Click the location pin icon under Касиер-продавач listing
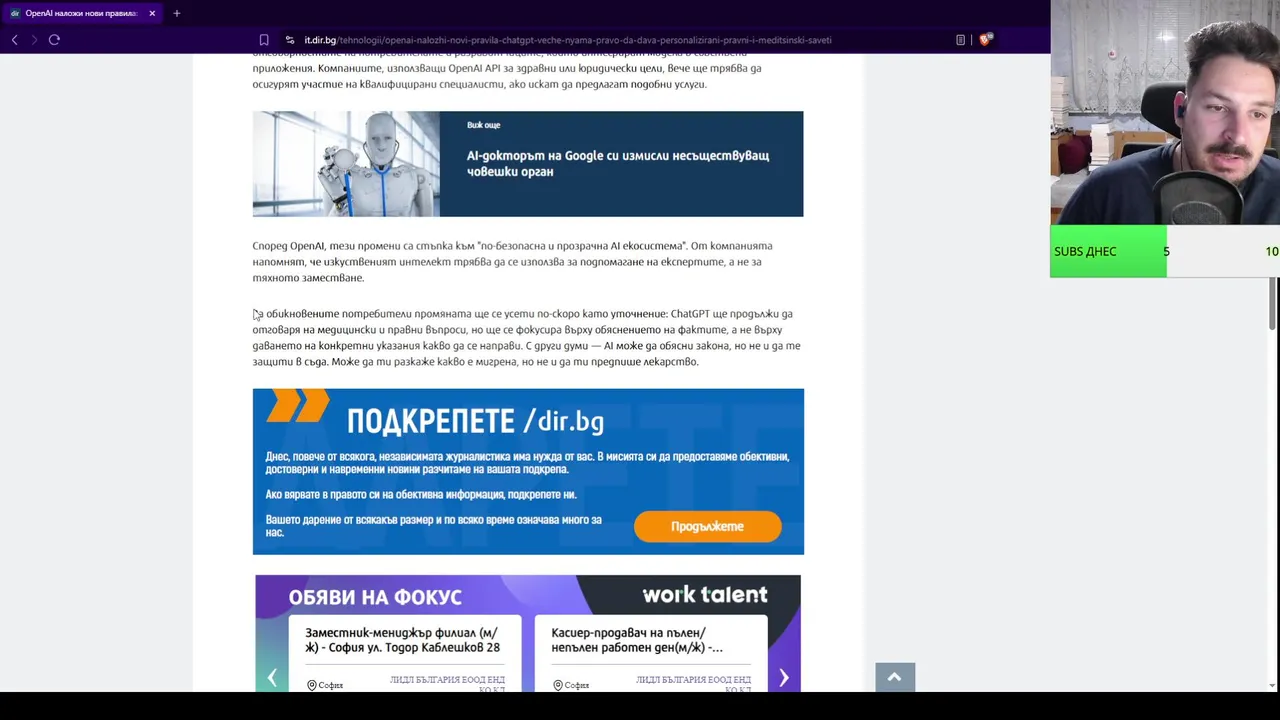This screenshot has height=720, width=1280. [x=557, y=685]
